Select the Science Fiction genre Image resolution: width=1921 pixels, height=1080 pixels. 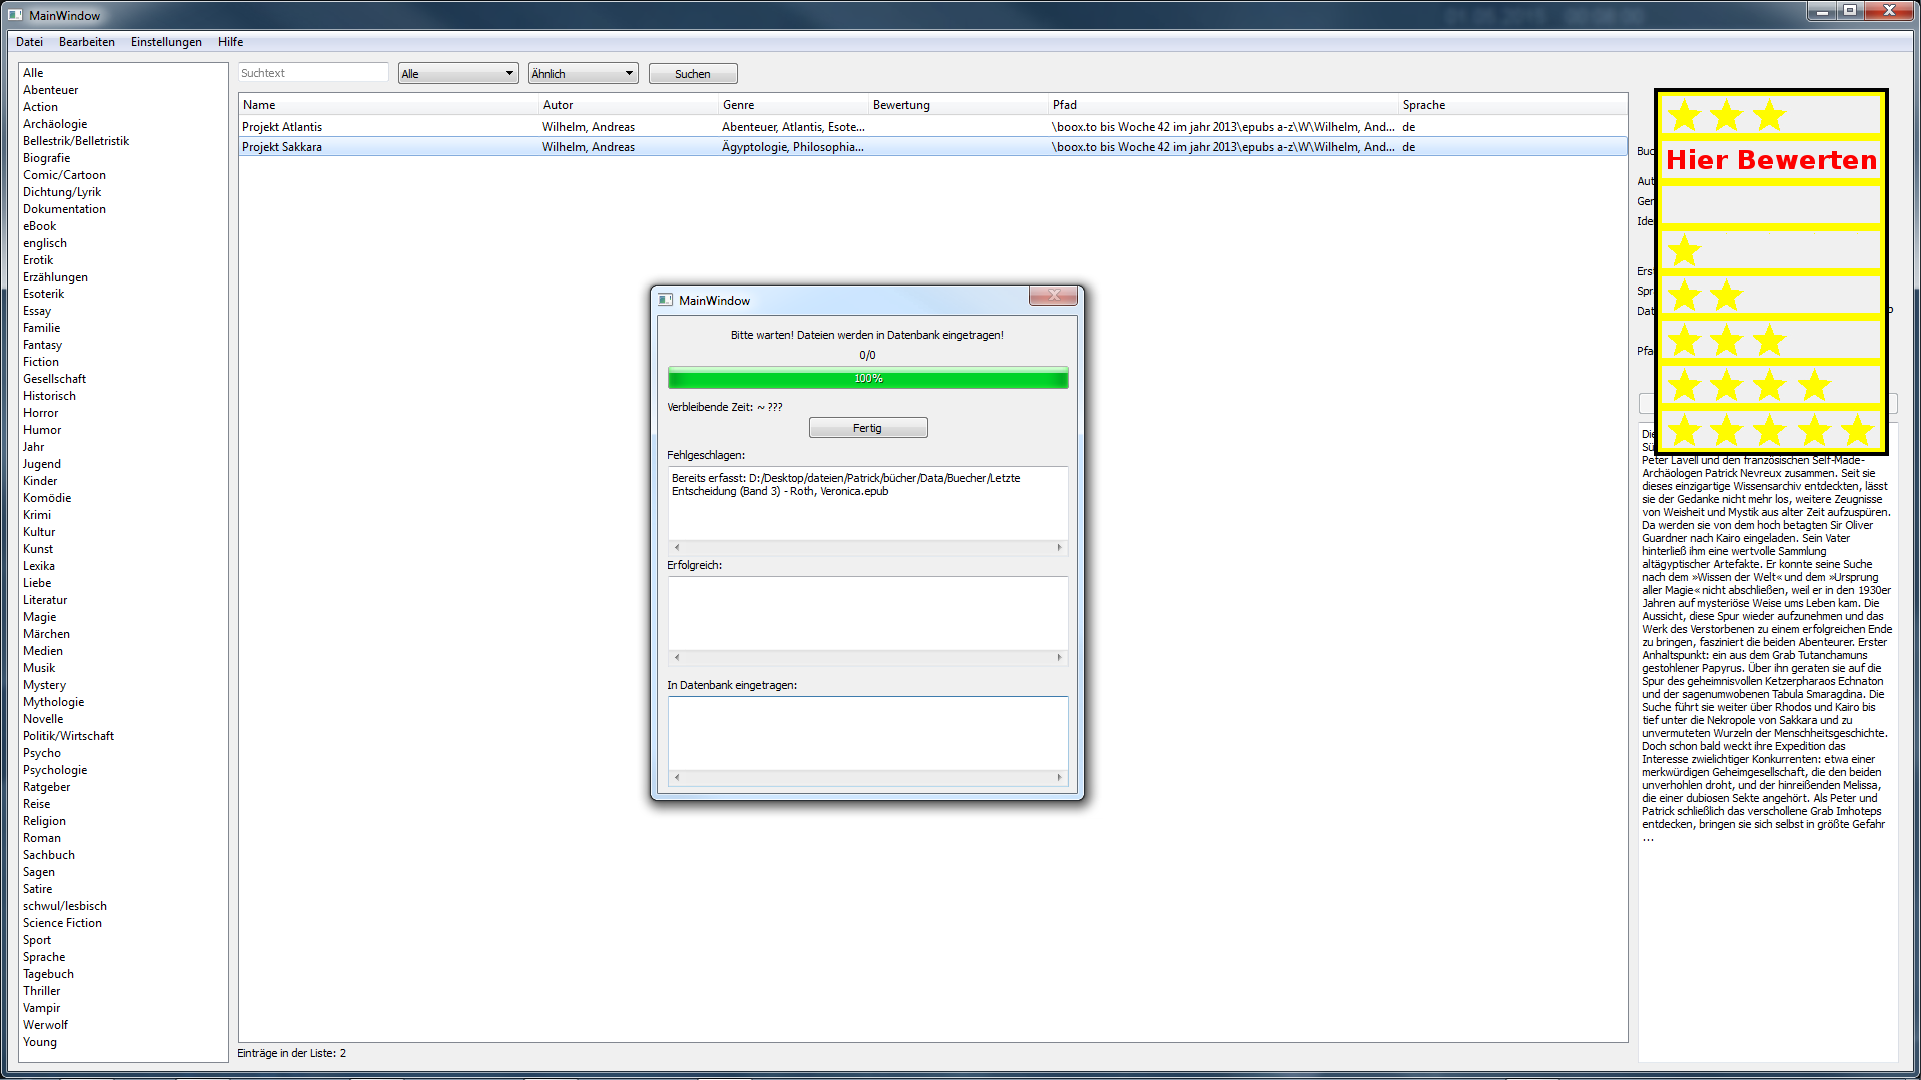[x=62, y=923]
